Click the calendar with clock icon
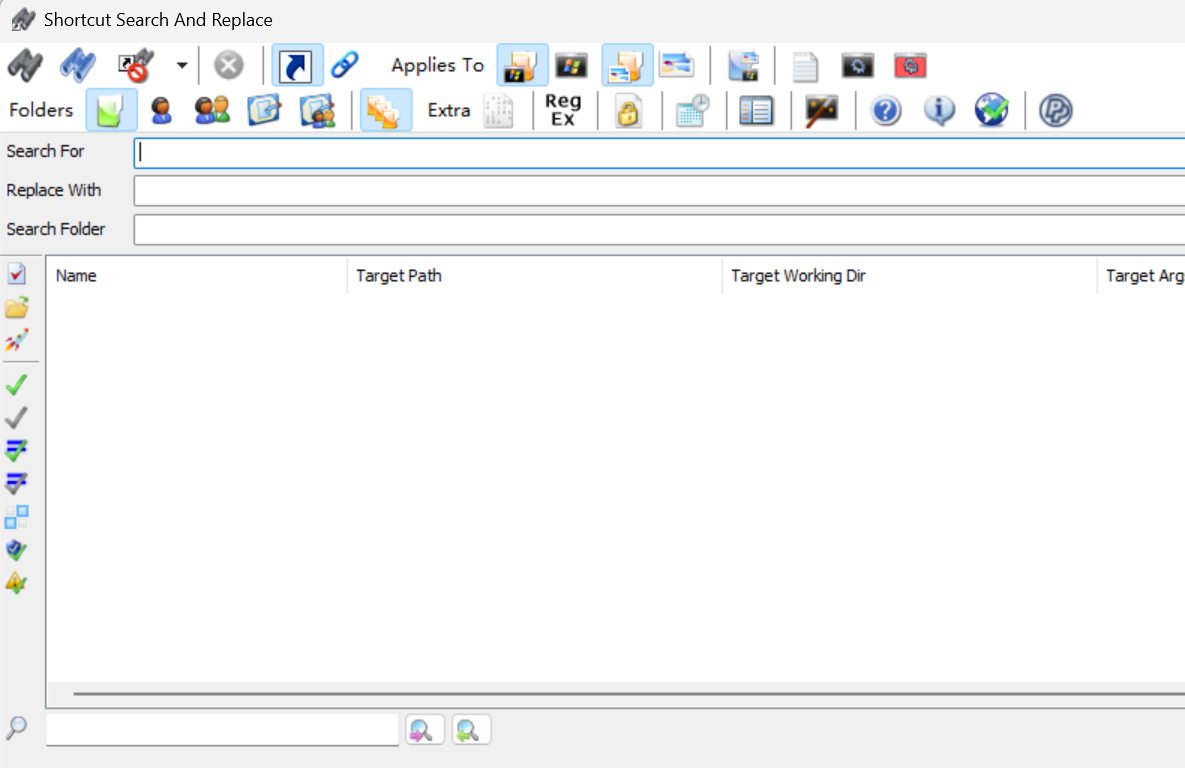Image resolution: width=1185 pixels, height=768 pixels. tap(693, 111)
